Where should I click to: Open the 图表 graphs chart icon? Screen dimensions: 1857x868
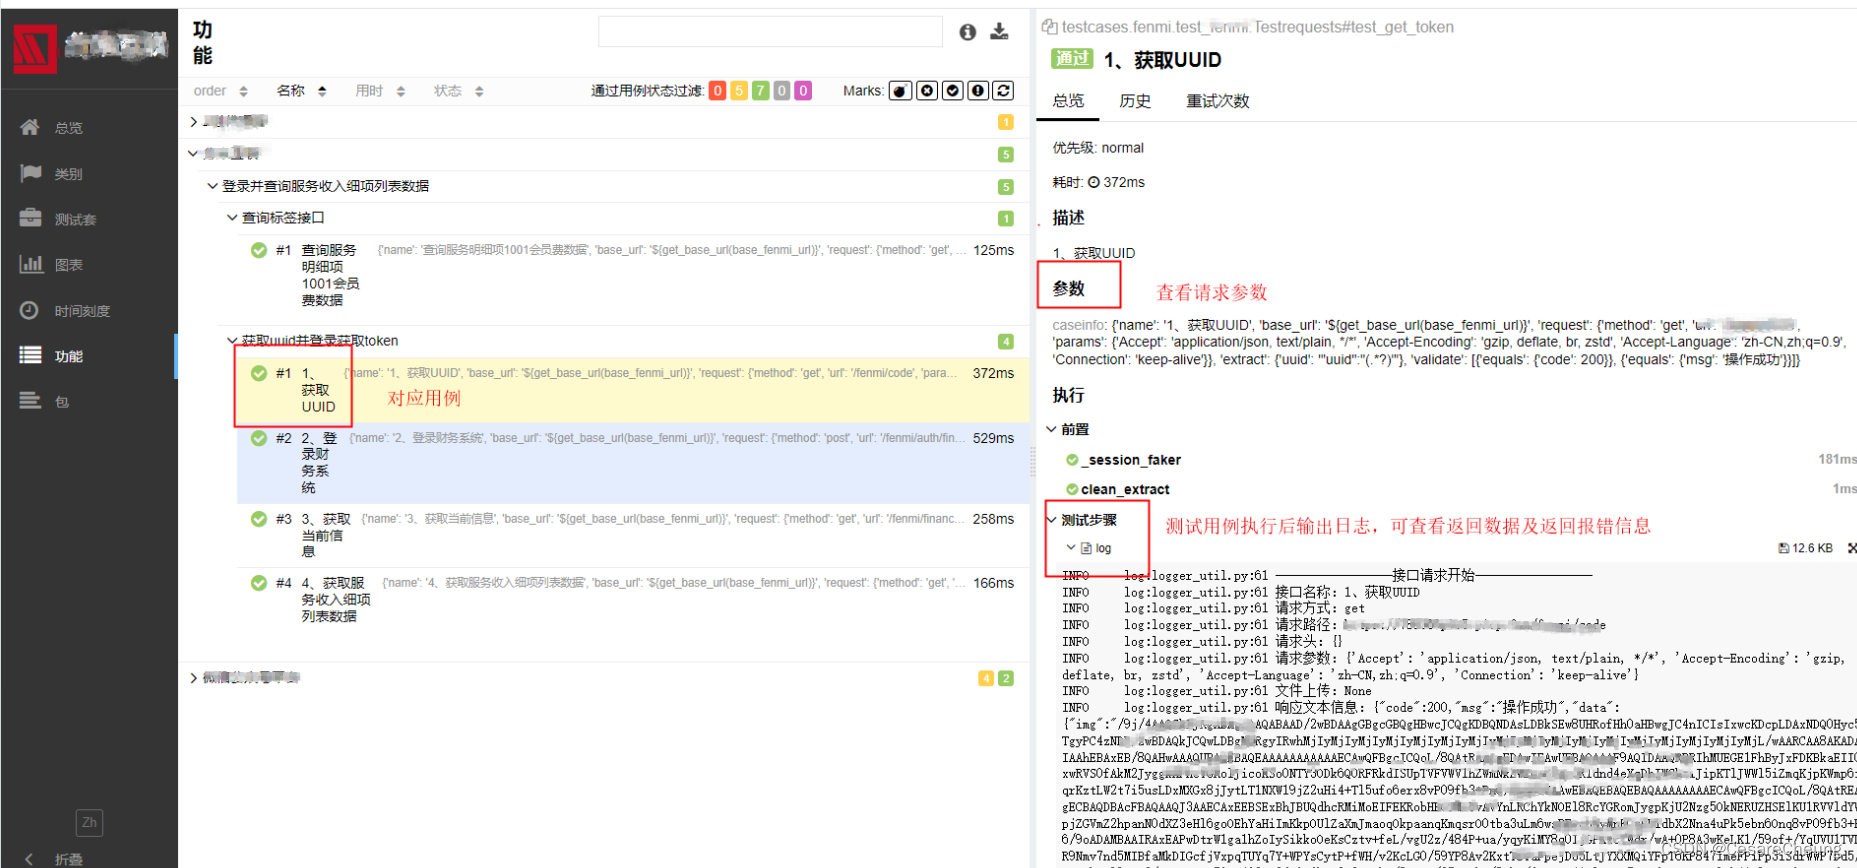[31, 264]
